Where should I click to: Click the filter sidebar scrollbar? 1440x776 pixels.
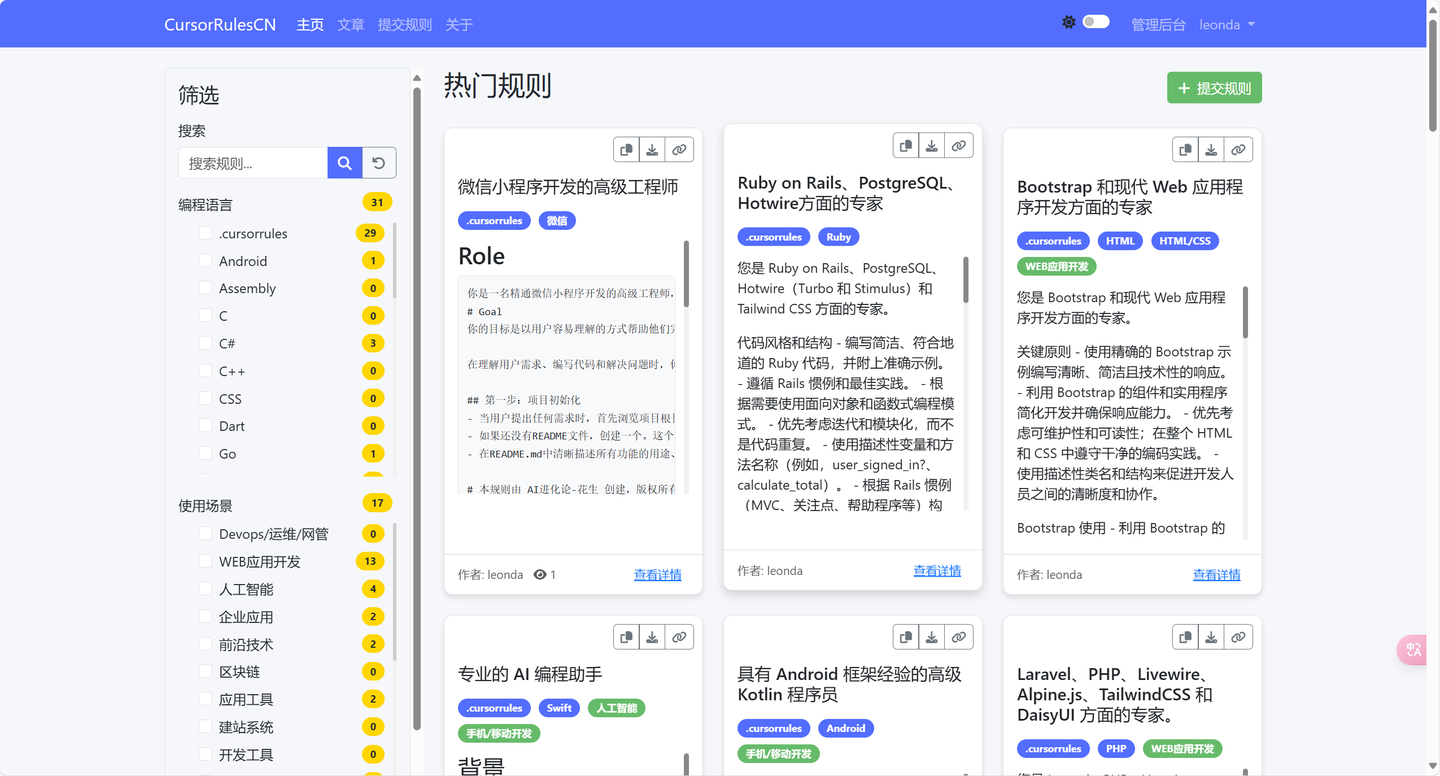point(417,410)
